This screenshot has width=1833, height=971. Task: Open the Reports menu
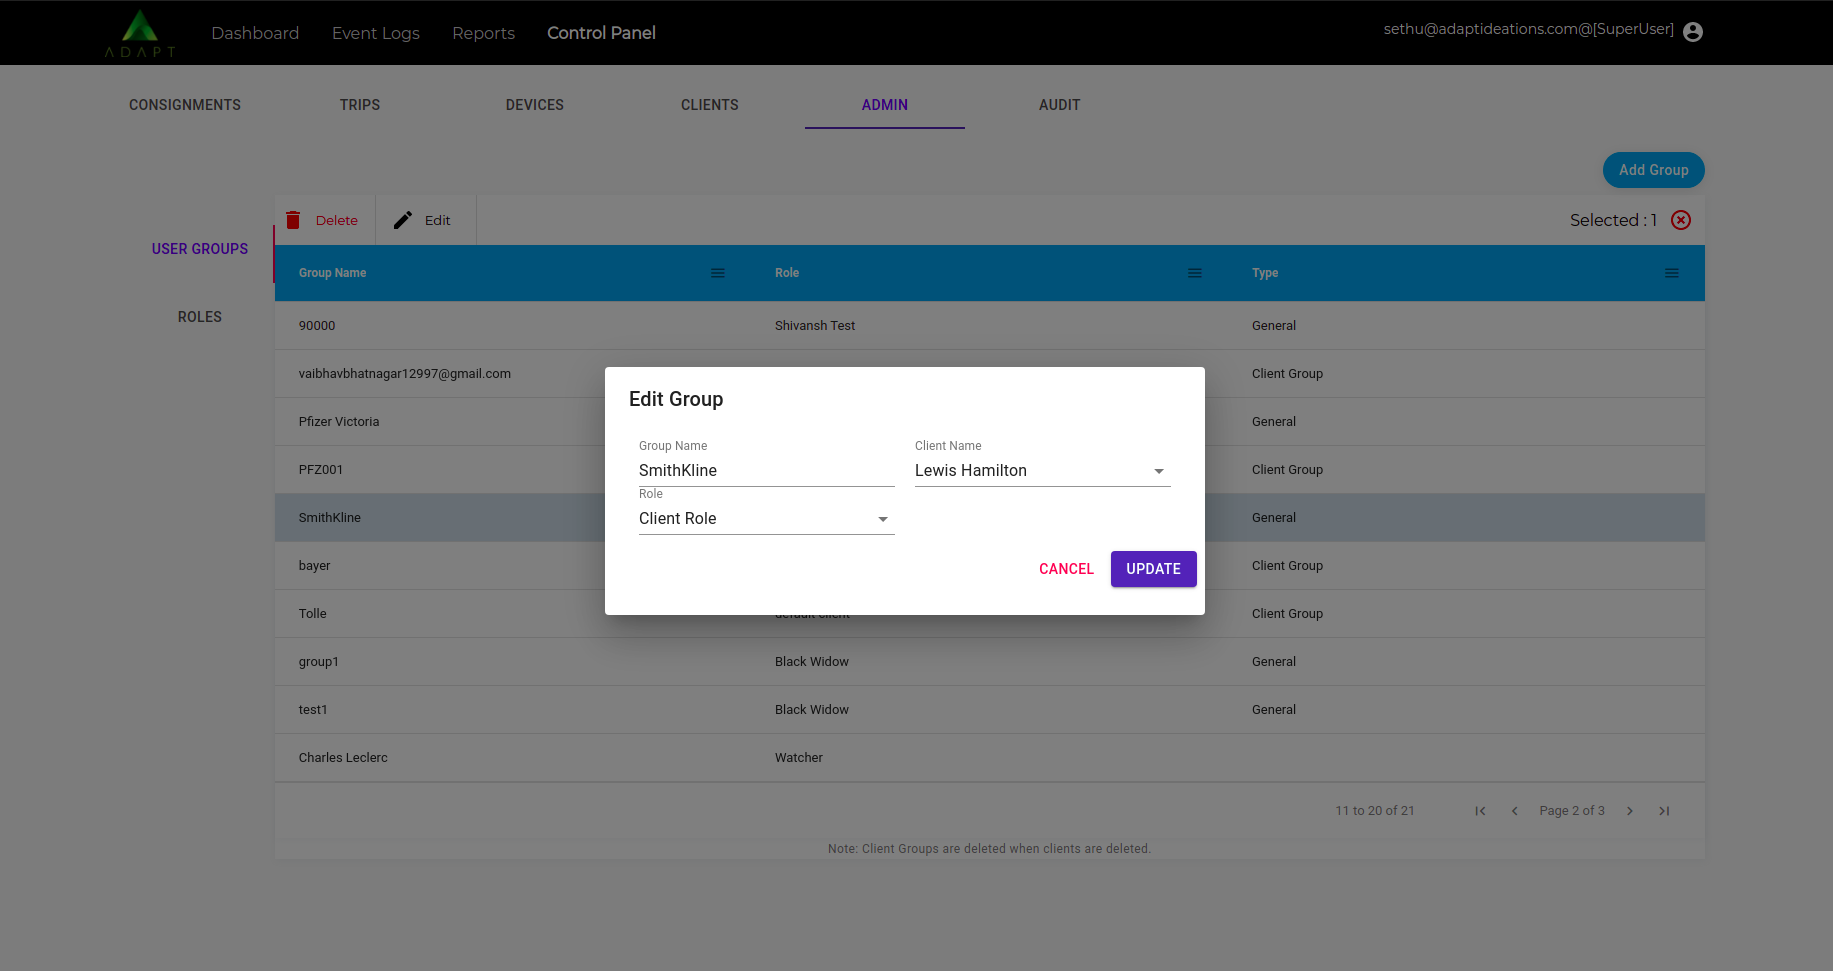[483, 33]
